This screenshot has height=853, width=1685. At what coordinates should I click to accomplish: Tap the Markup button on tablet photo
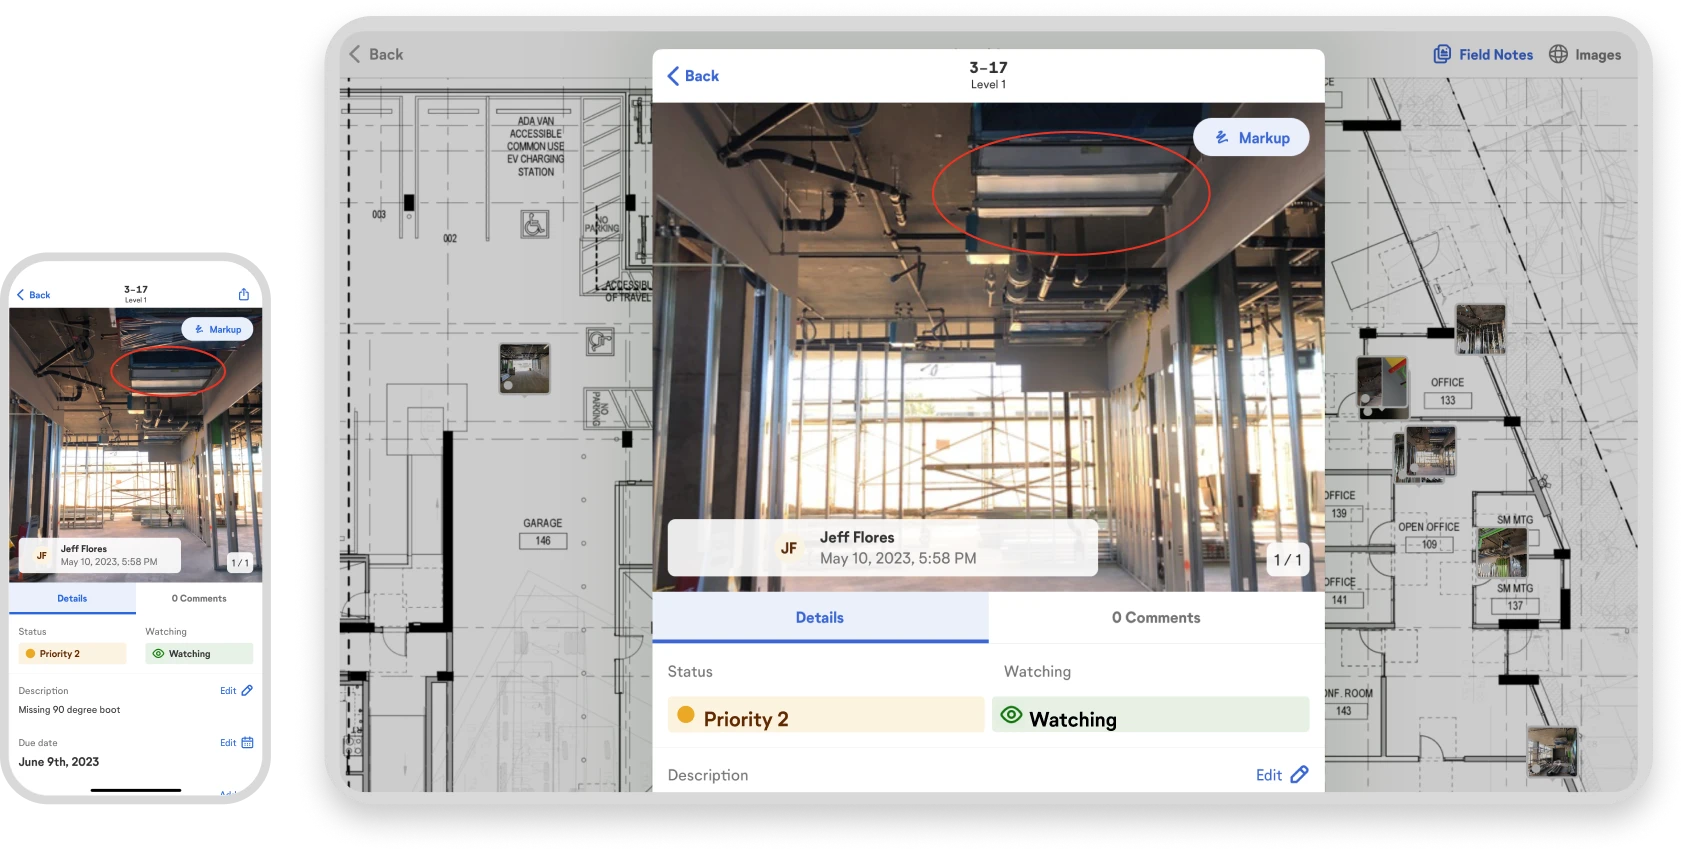click(x=1251, y=138)
